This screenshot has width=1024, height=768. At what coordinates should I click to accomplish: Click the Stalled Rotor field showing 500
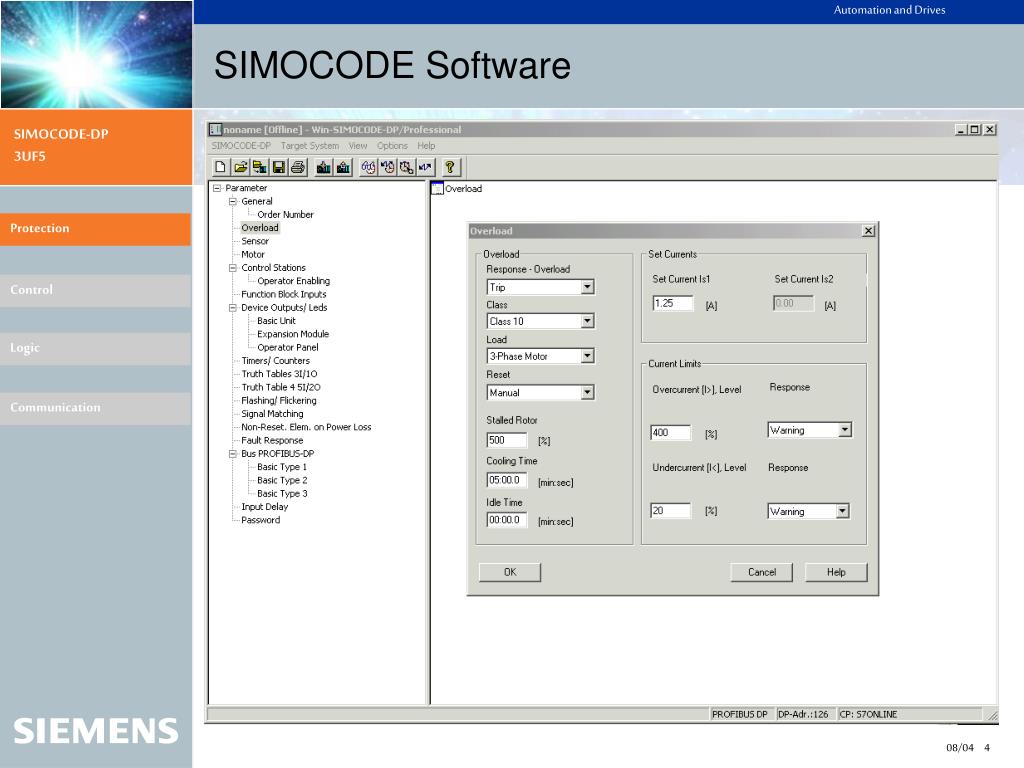tap(506, 440)
